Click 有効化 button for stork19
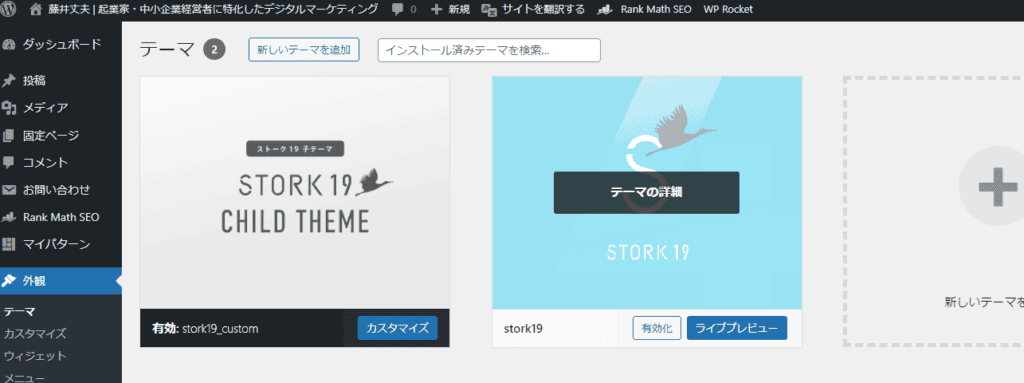The height and width of the screenshot is (383, 1024). (x=657, y=328)
